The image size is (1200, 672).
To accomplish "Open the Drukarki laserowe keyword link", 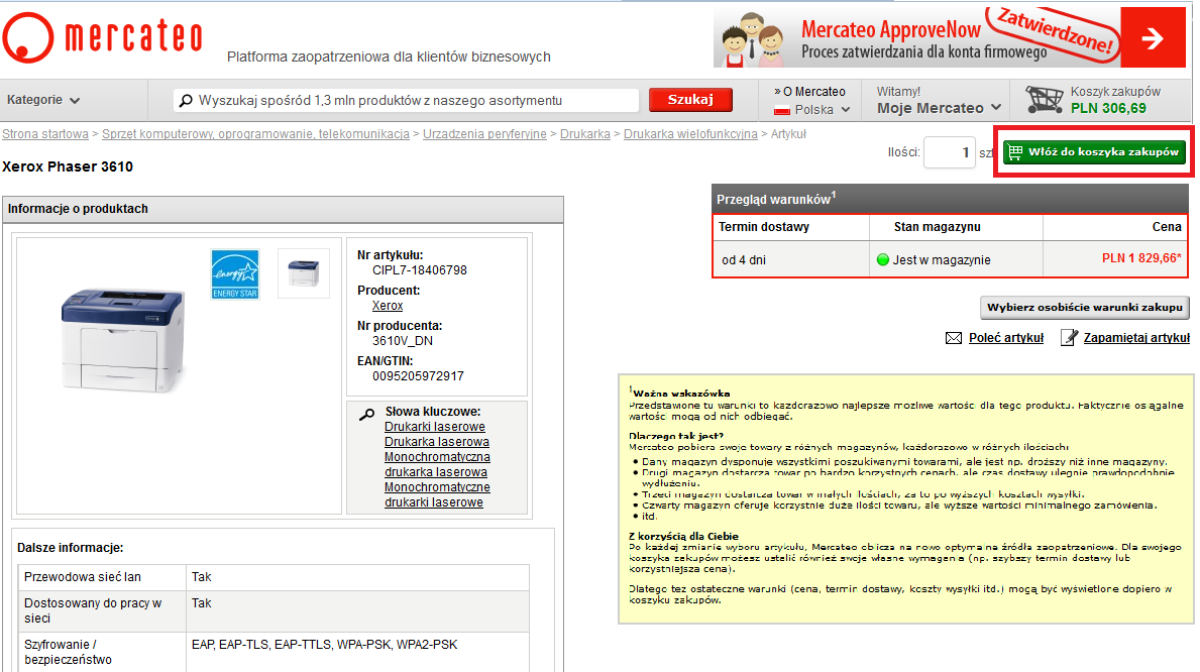I will click(435, 427).
